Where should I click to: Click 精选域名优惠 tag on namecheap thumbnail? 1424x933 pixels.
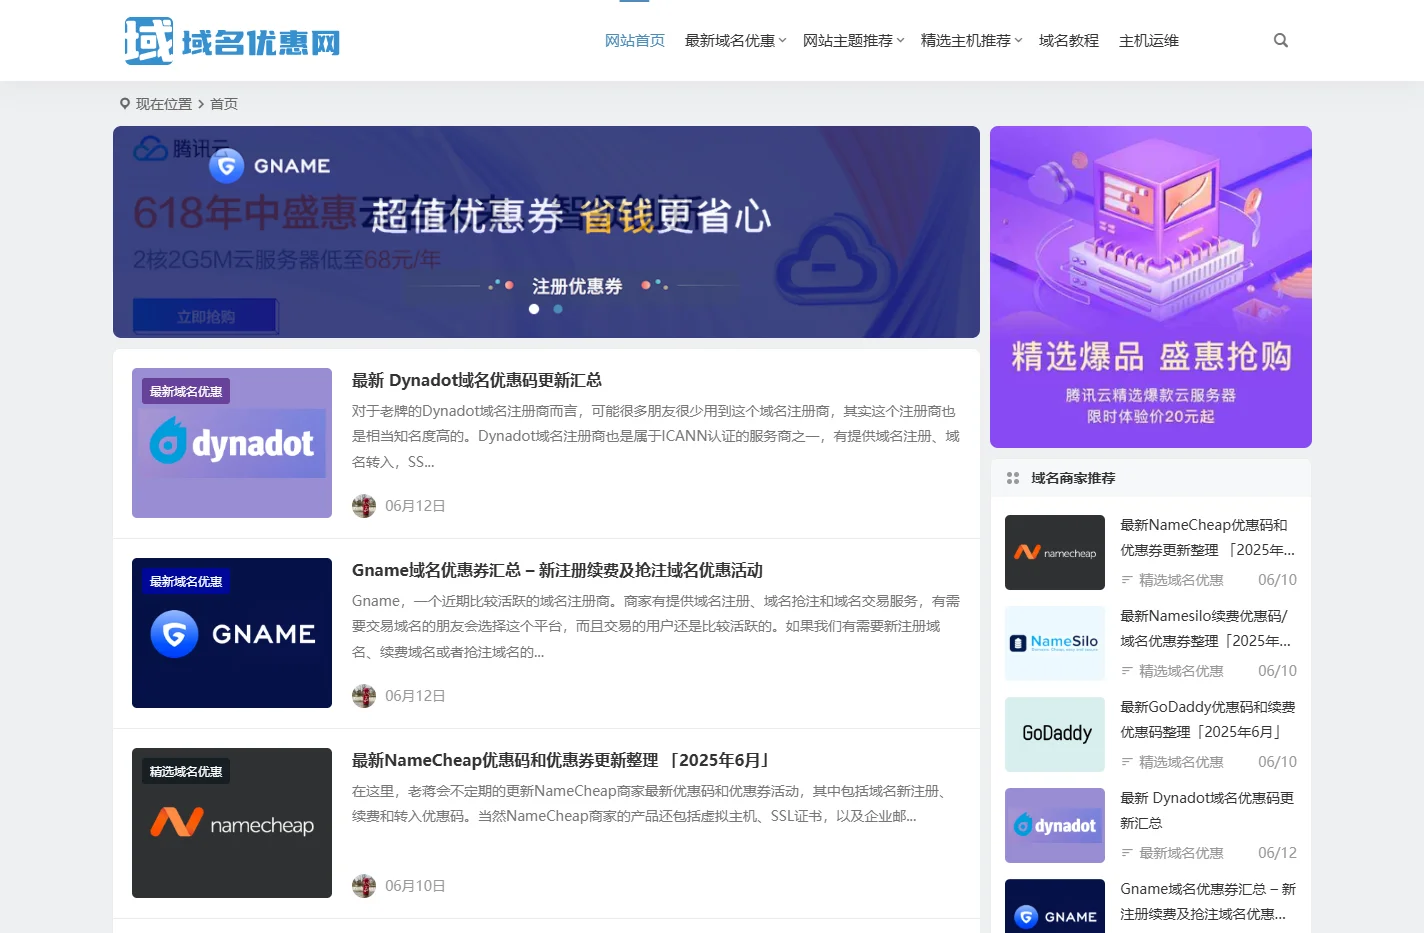(x=186, y=771)
